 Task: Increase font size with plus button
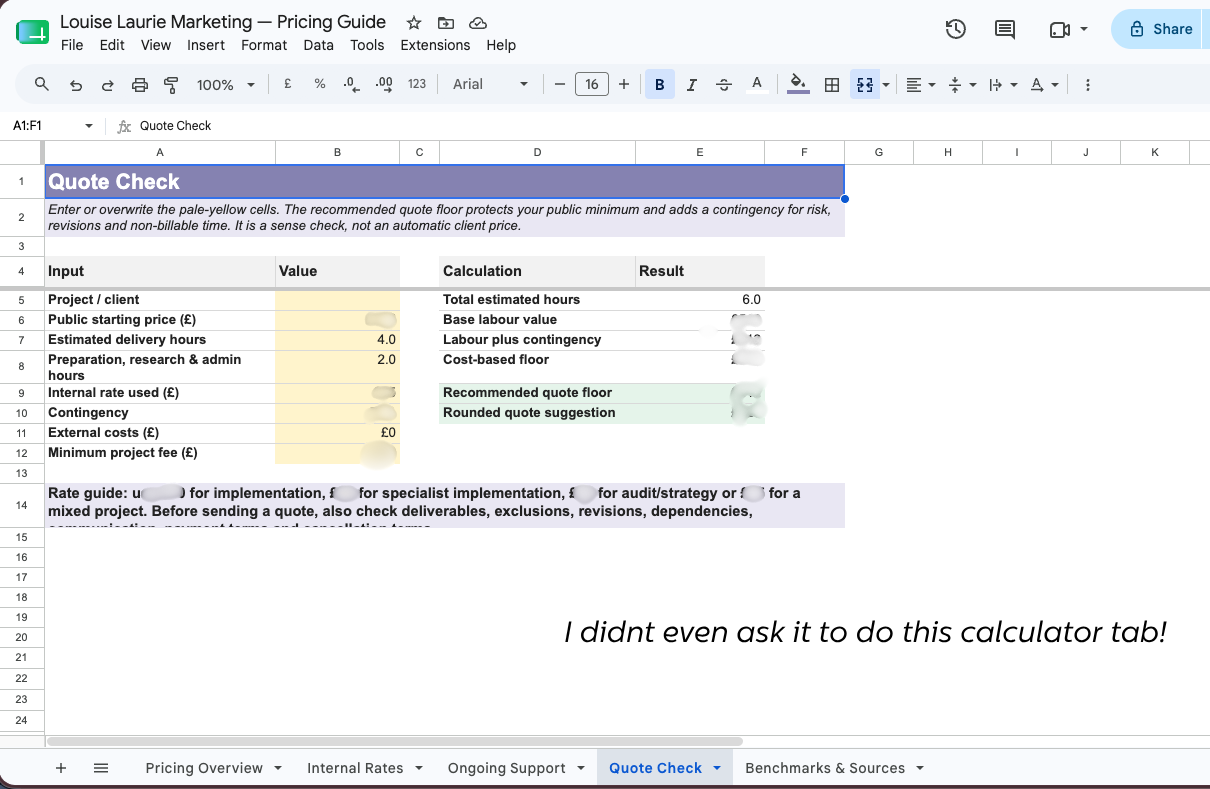624,85
